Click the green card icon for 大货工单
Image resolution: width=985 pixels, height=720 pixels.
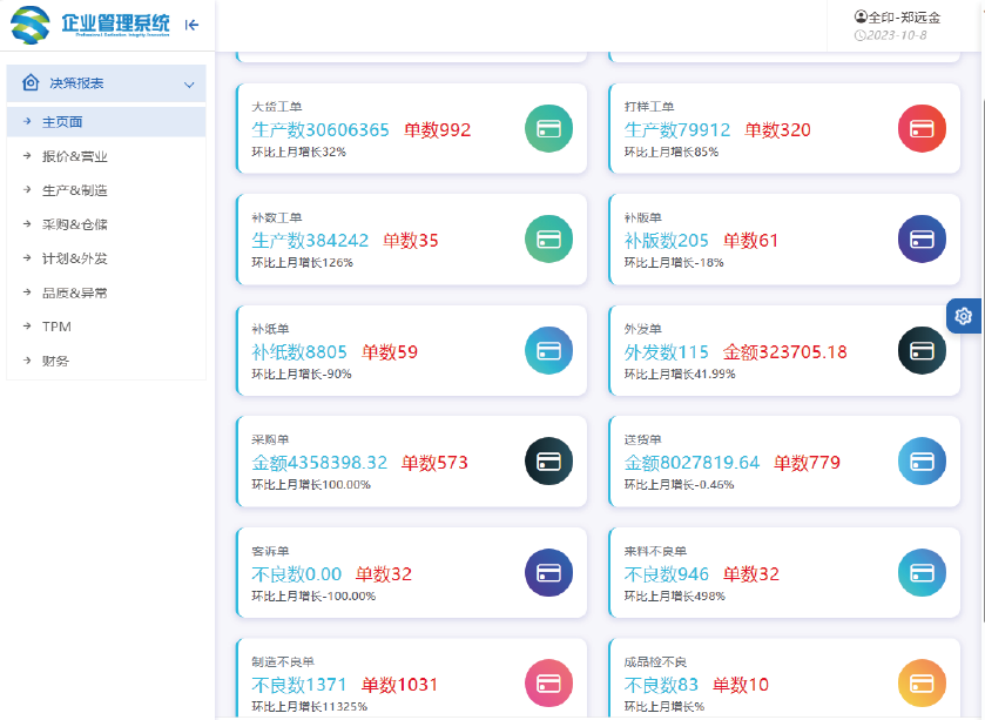coord(548,129)
